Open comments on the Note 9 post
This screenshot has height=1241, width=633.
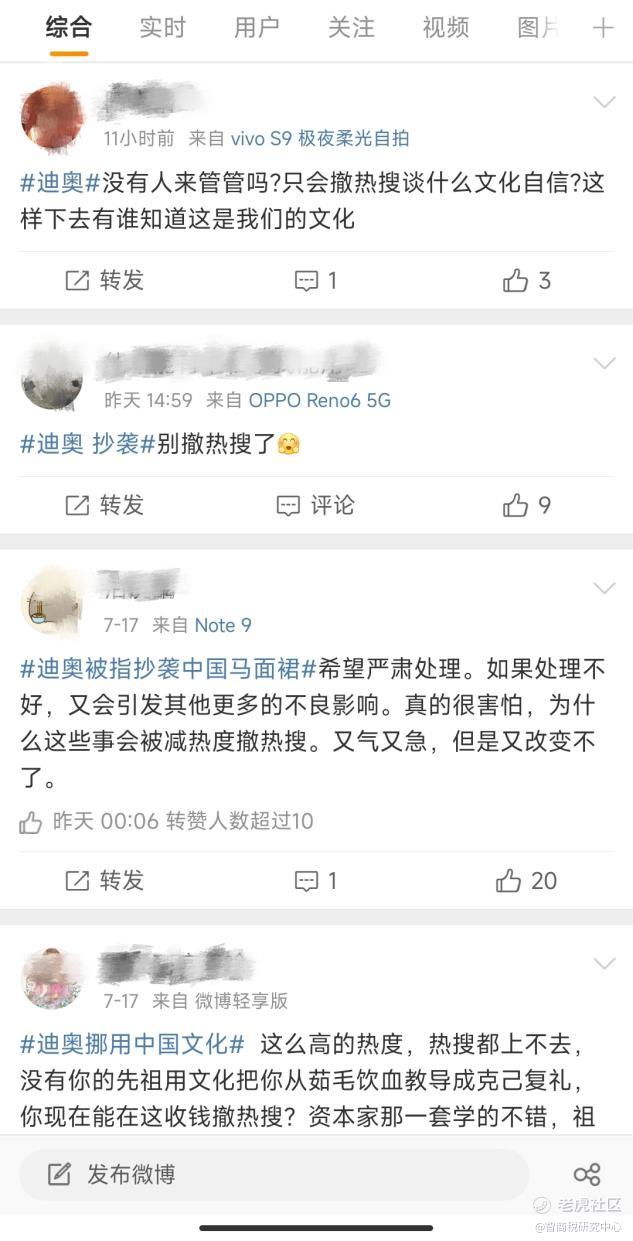coord(316,881)
